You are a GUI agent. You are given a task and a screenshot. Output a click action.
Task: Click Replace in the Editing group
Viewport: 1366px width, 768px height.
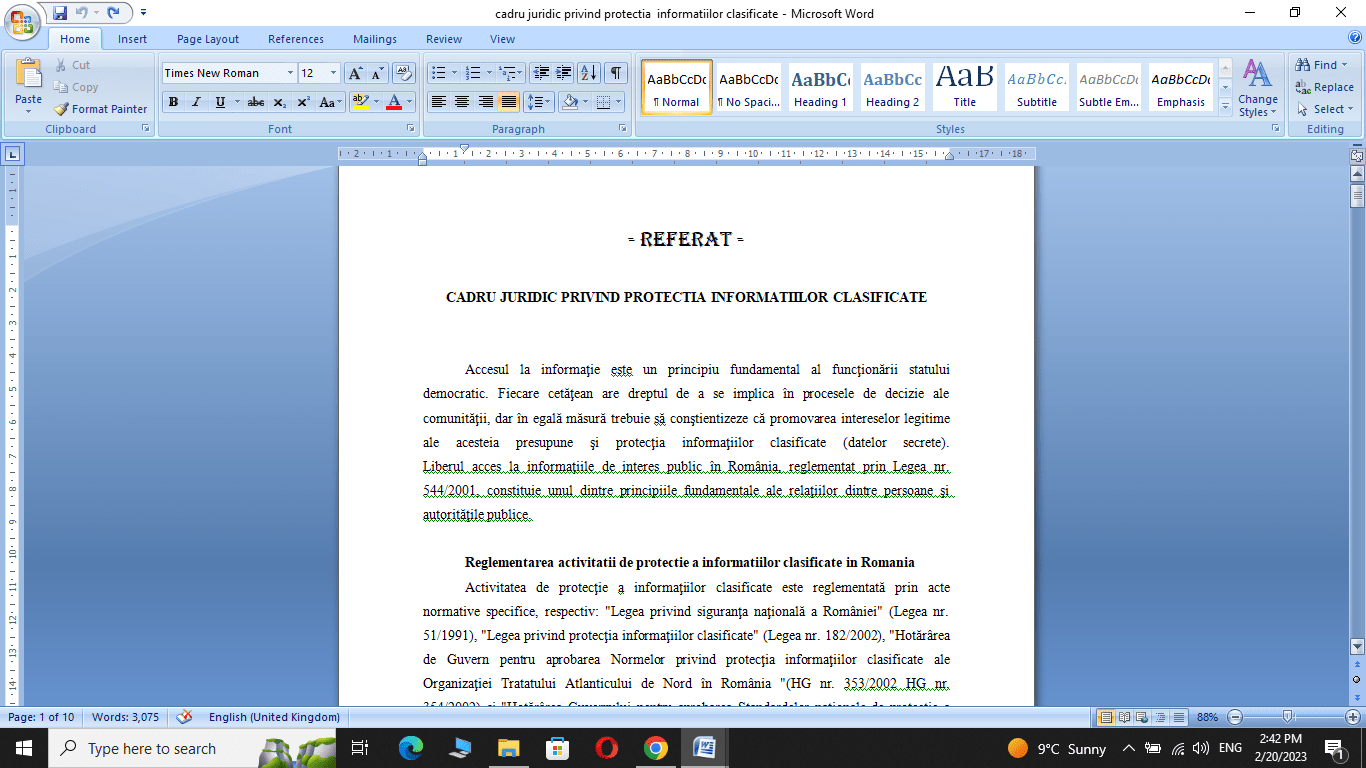coord(1324,87)
